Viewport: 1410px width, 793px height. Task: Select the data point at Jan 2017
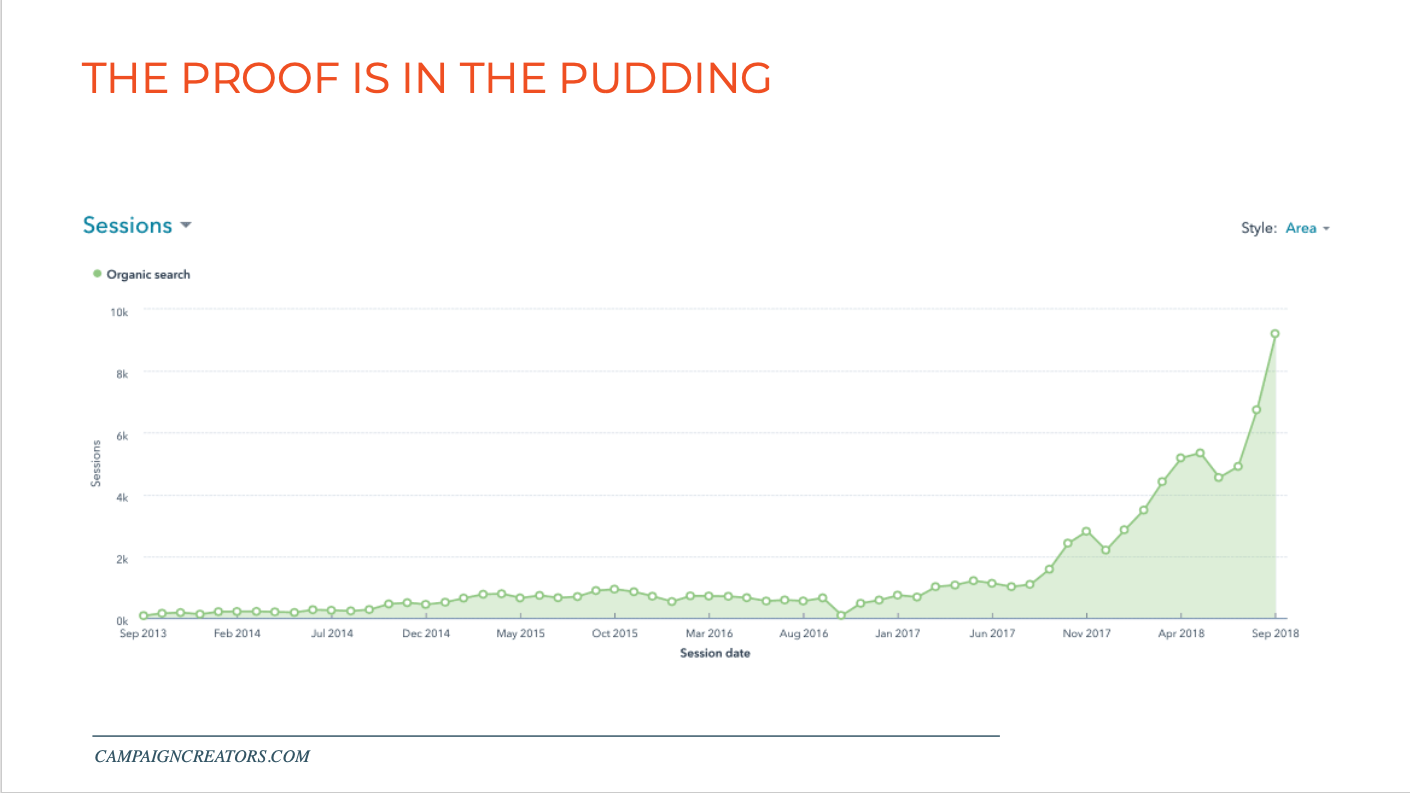point(898,595)
